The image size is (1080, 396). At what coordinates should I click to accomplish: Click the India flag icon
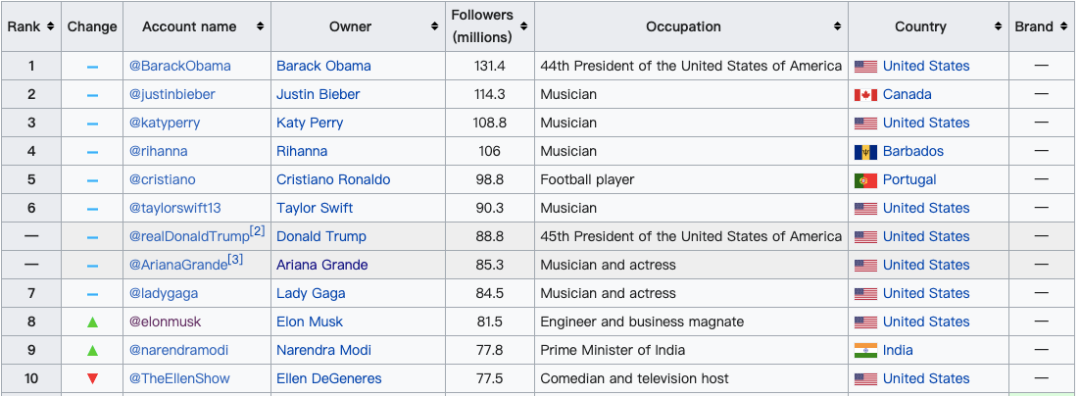[866, 351]
